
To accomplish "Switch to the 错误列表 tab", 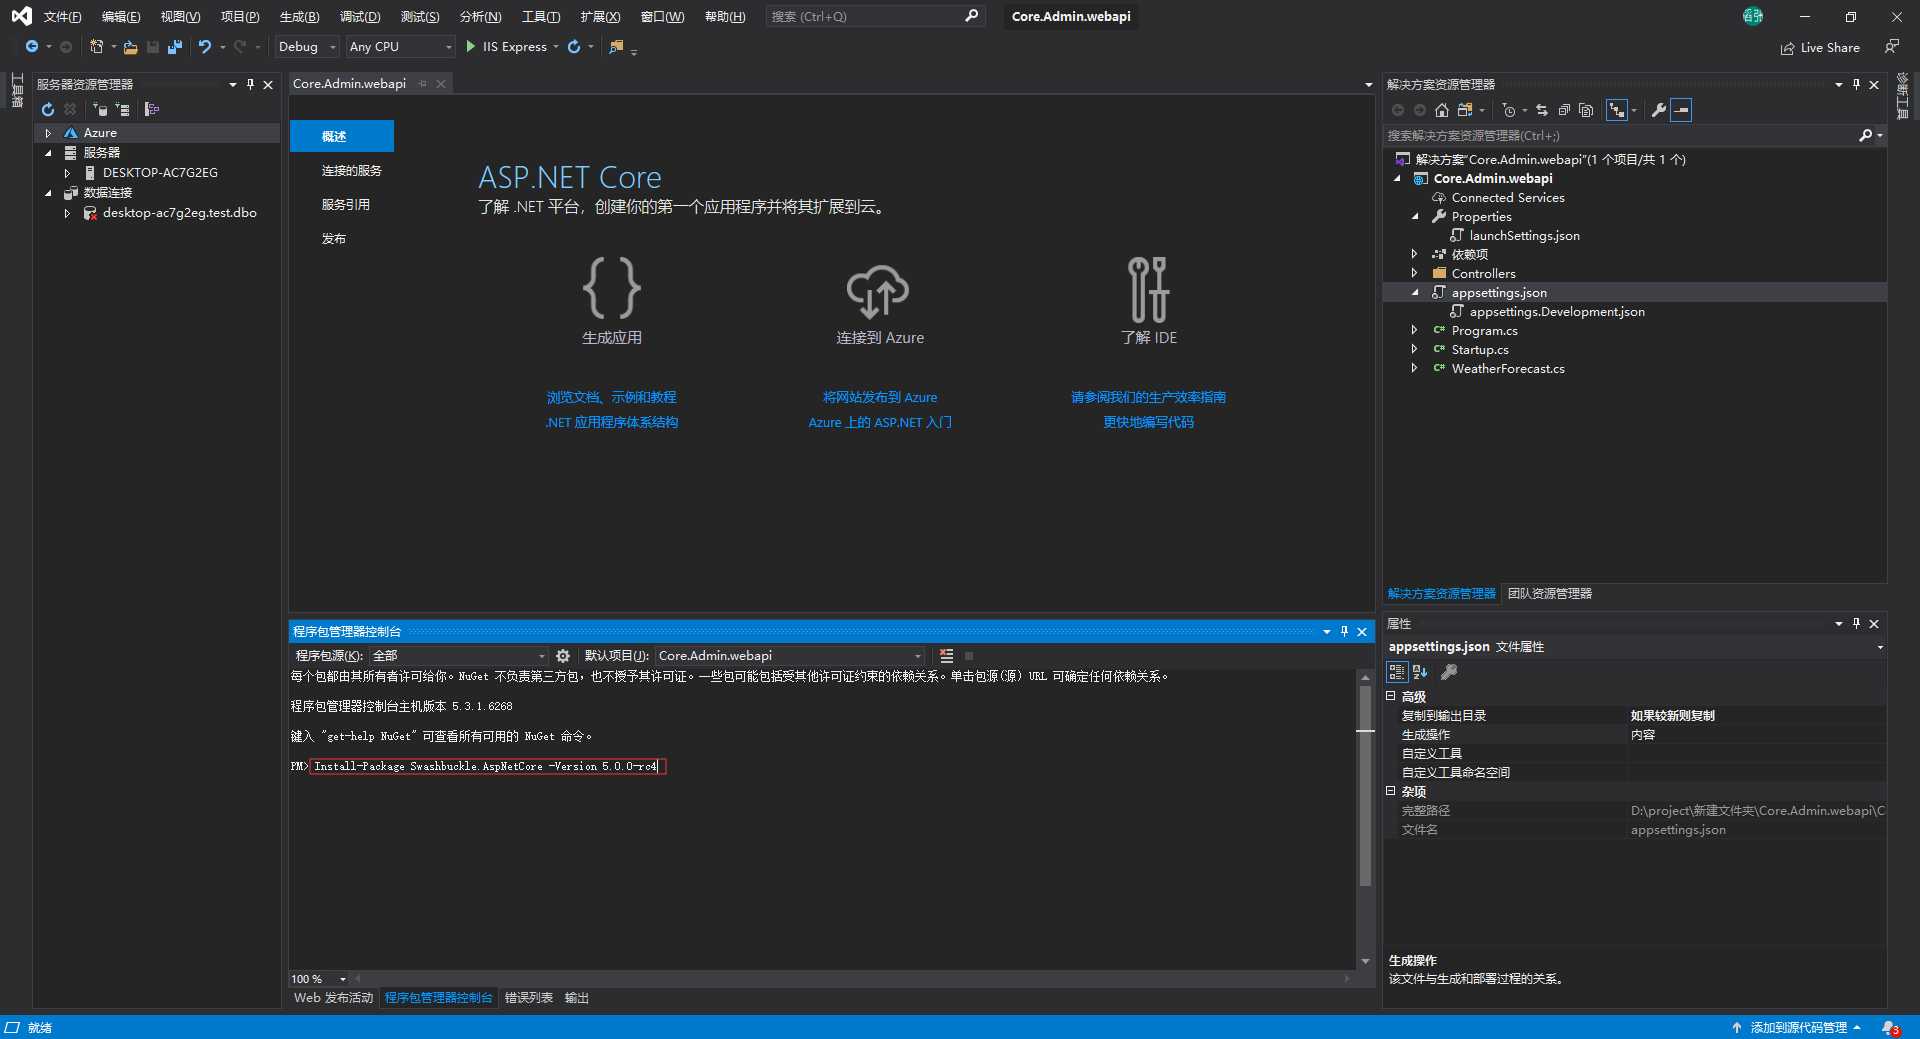I will point(528,998).
